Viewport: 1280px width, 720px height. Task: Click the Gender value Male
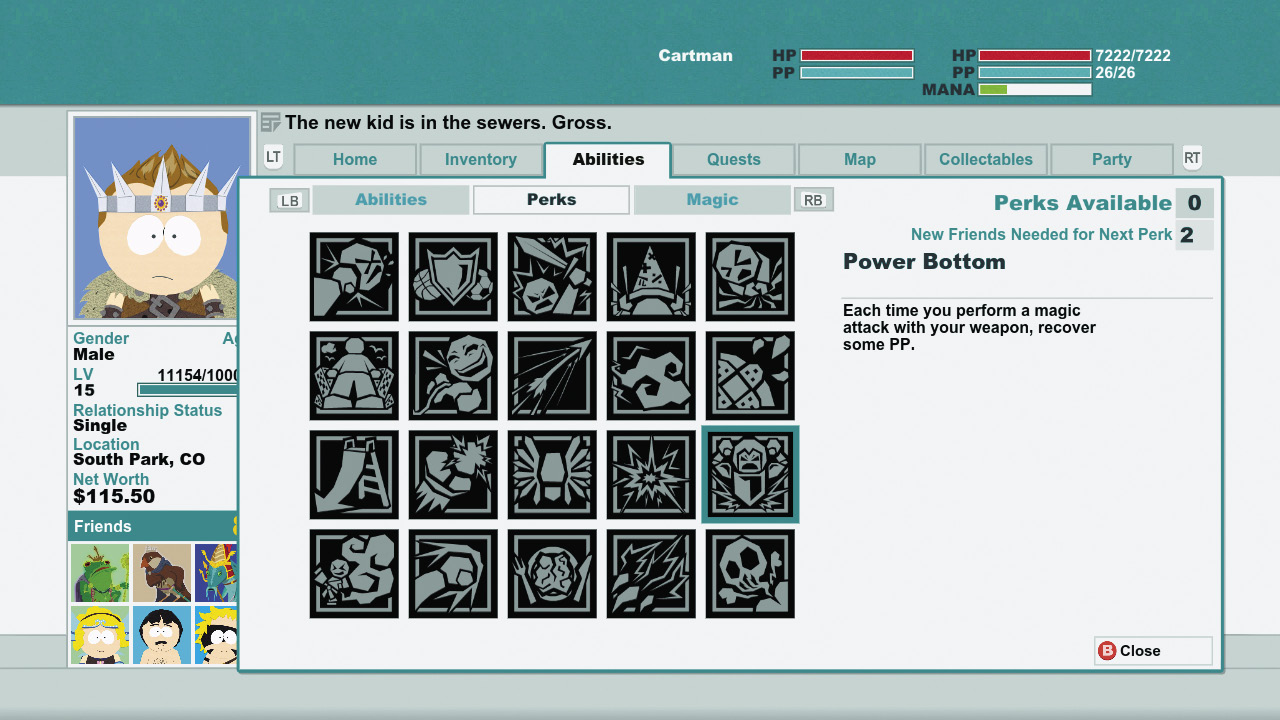[x=94, y=355]
